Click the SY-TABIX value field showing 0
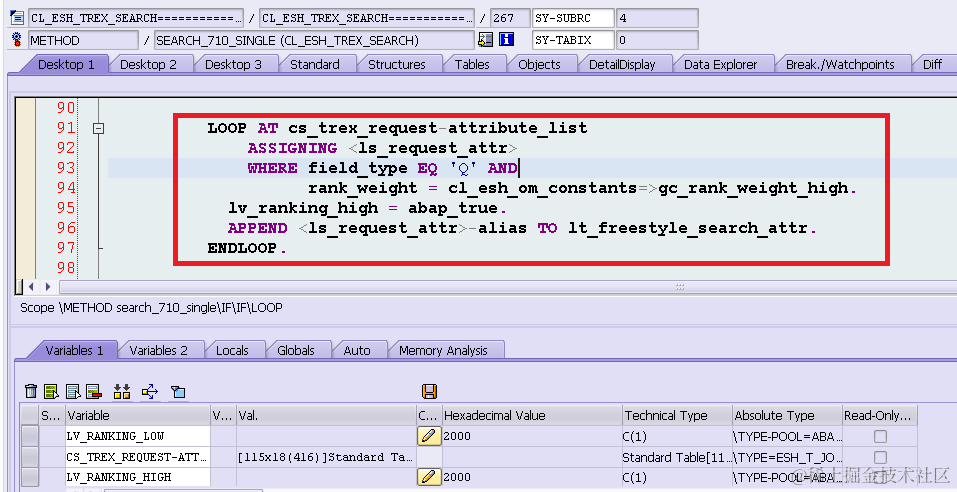The image size is (957, 492). click(x=657, y=40)
